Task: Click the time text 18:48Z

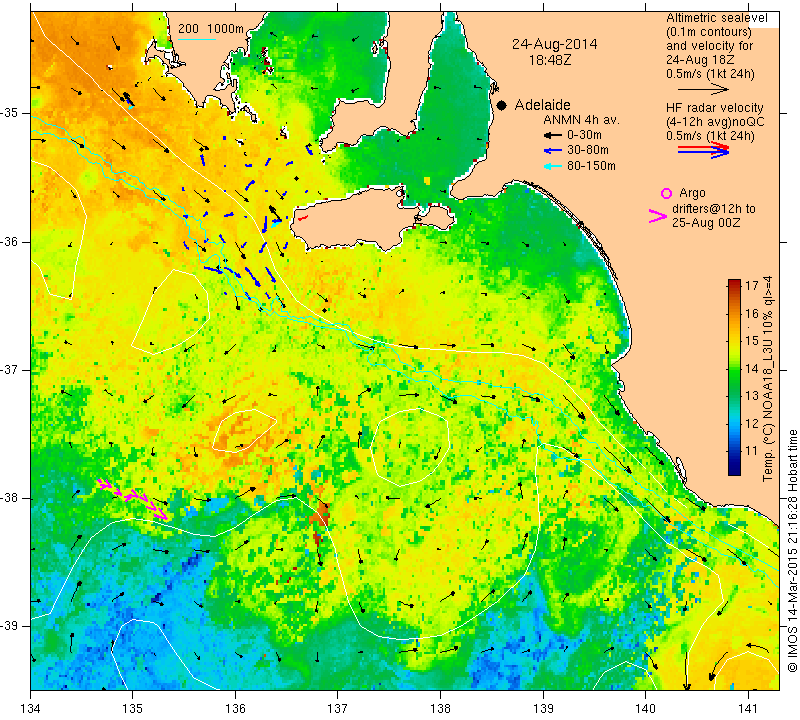Action: coord(550,60)
